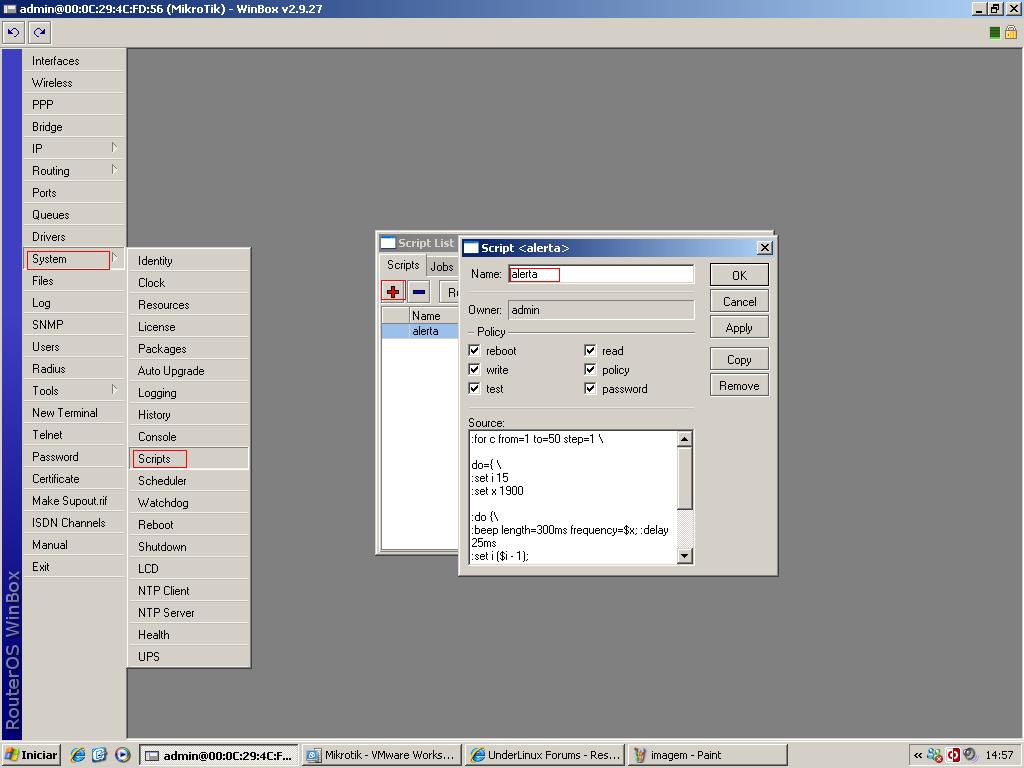Toggle the test policy checkbox

coord(474,388)
